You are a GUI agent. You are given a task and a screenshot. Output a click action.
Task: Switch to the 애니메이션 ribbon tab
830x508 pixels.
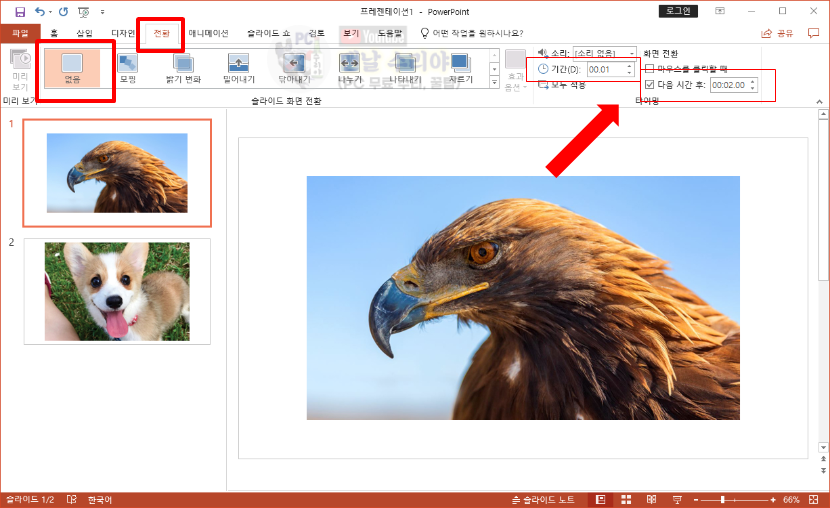[x=209, y=33]
